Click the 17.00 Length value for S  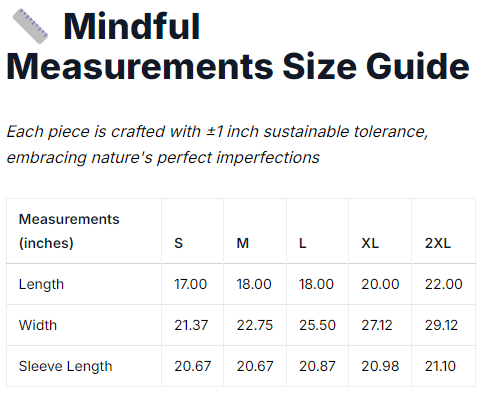[191, 284]
